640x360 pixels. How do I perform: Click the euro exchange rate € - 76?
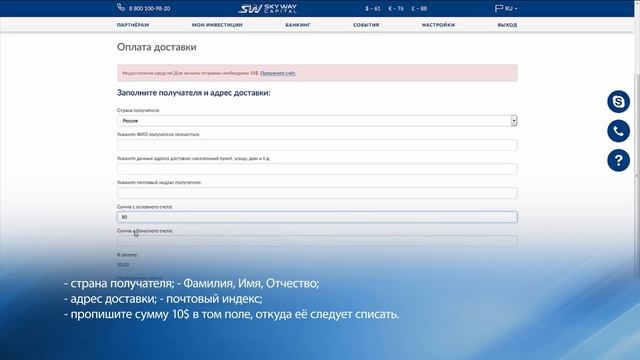396,9
